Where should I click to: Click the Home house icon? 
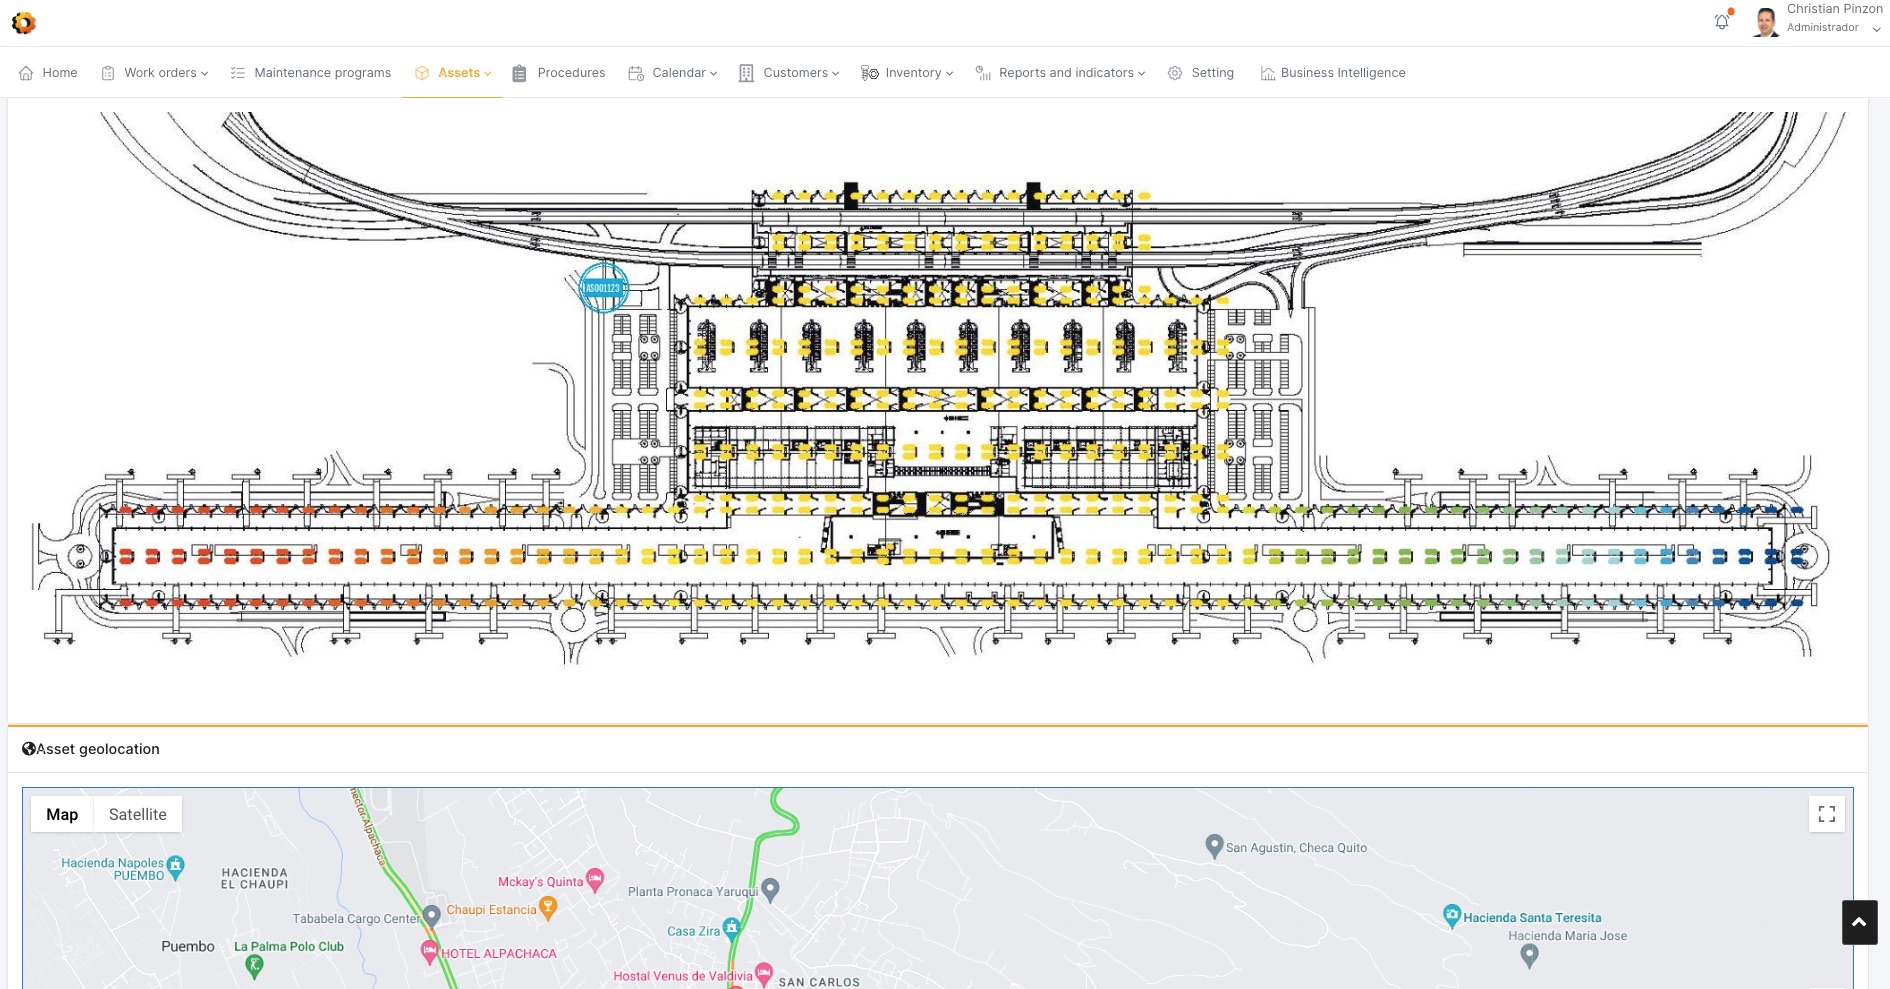[26, 73]
